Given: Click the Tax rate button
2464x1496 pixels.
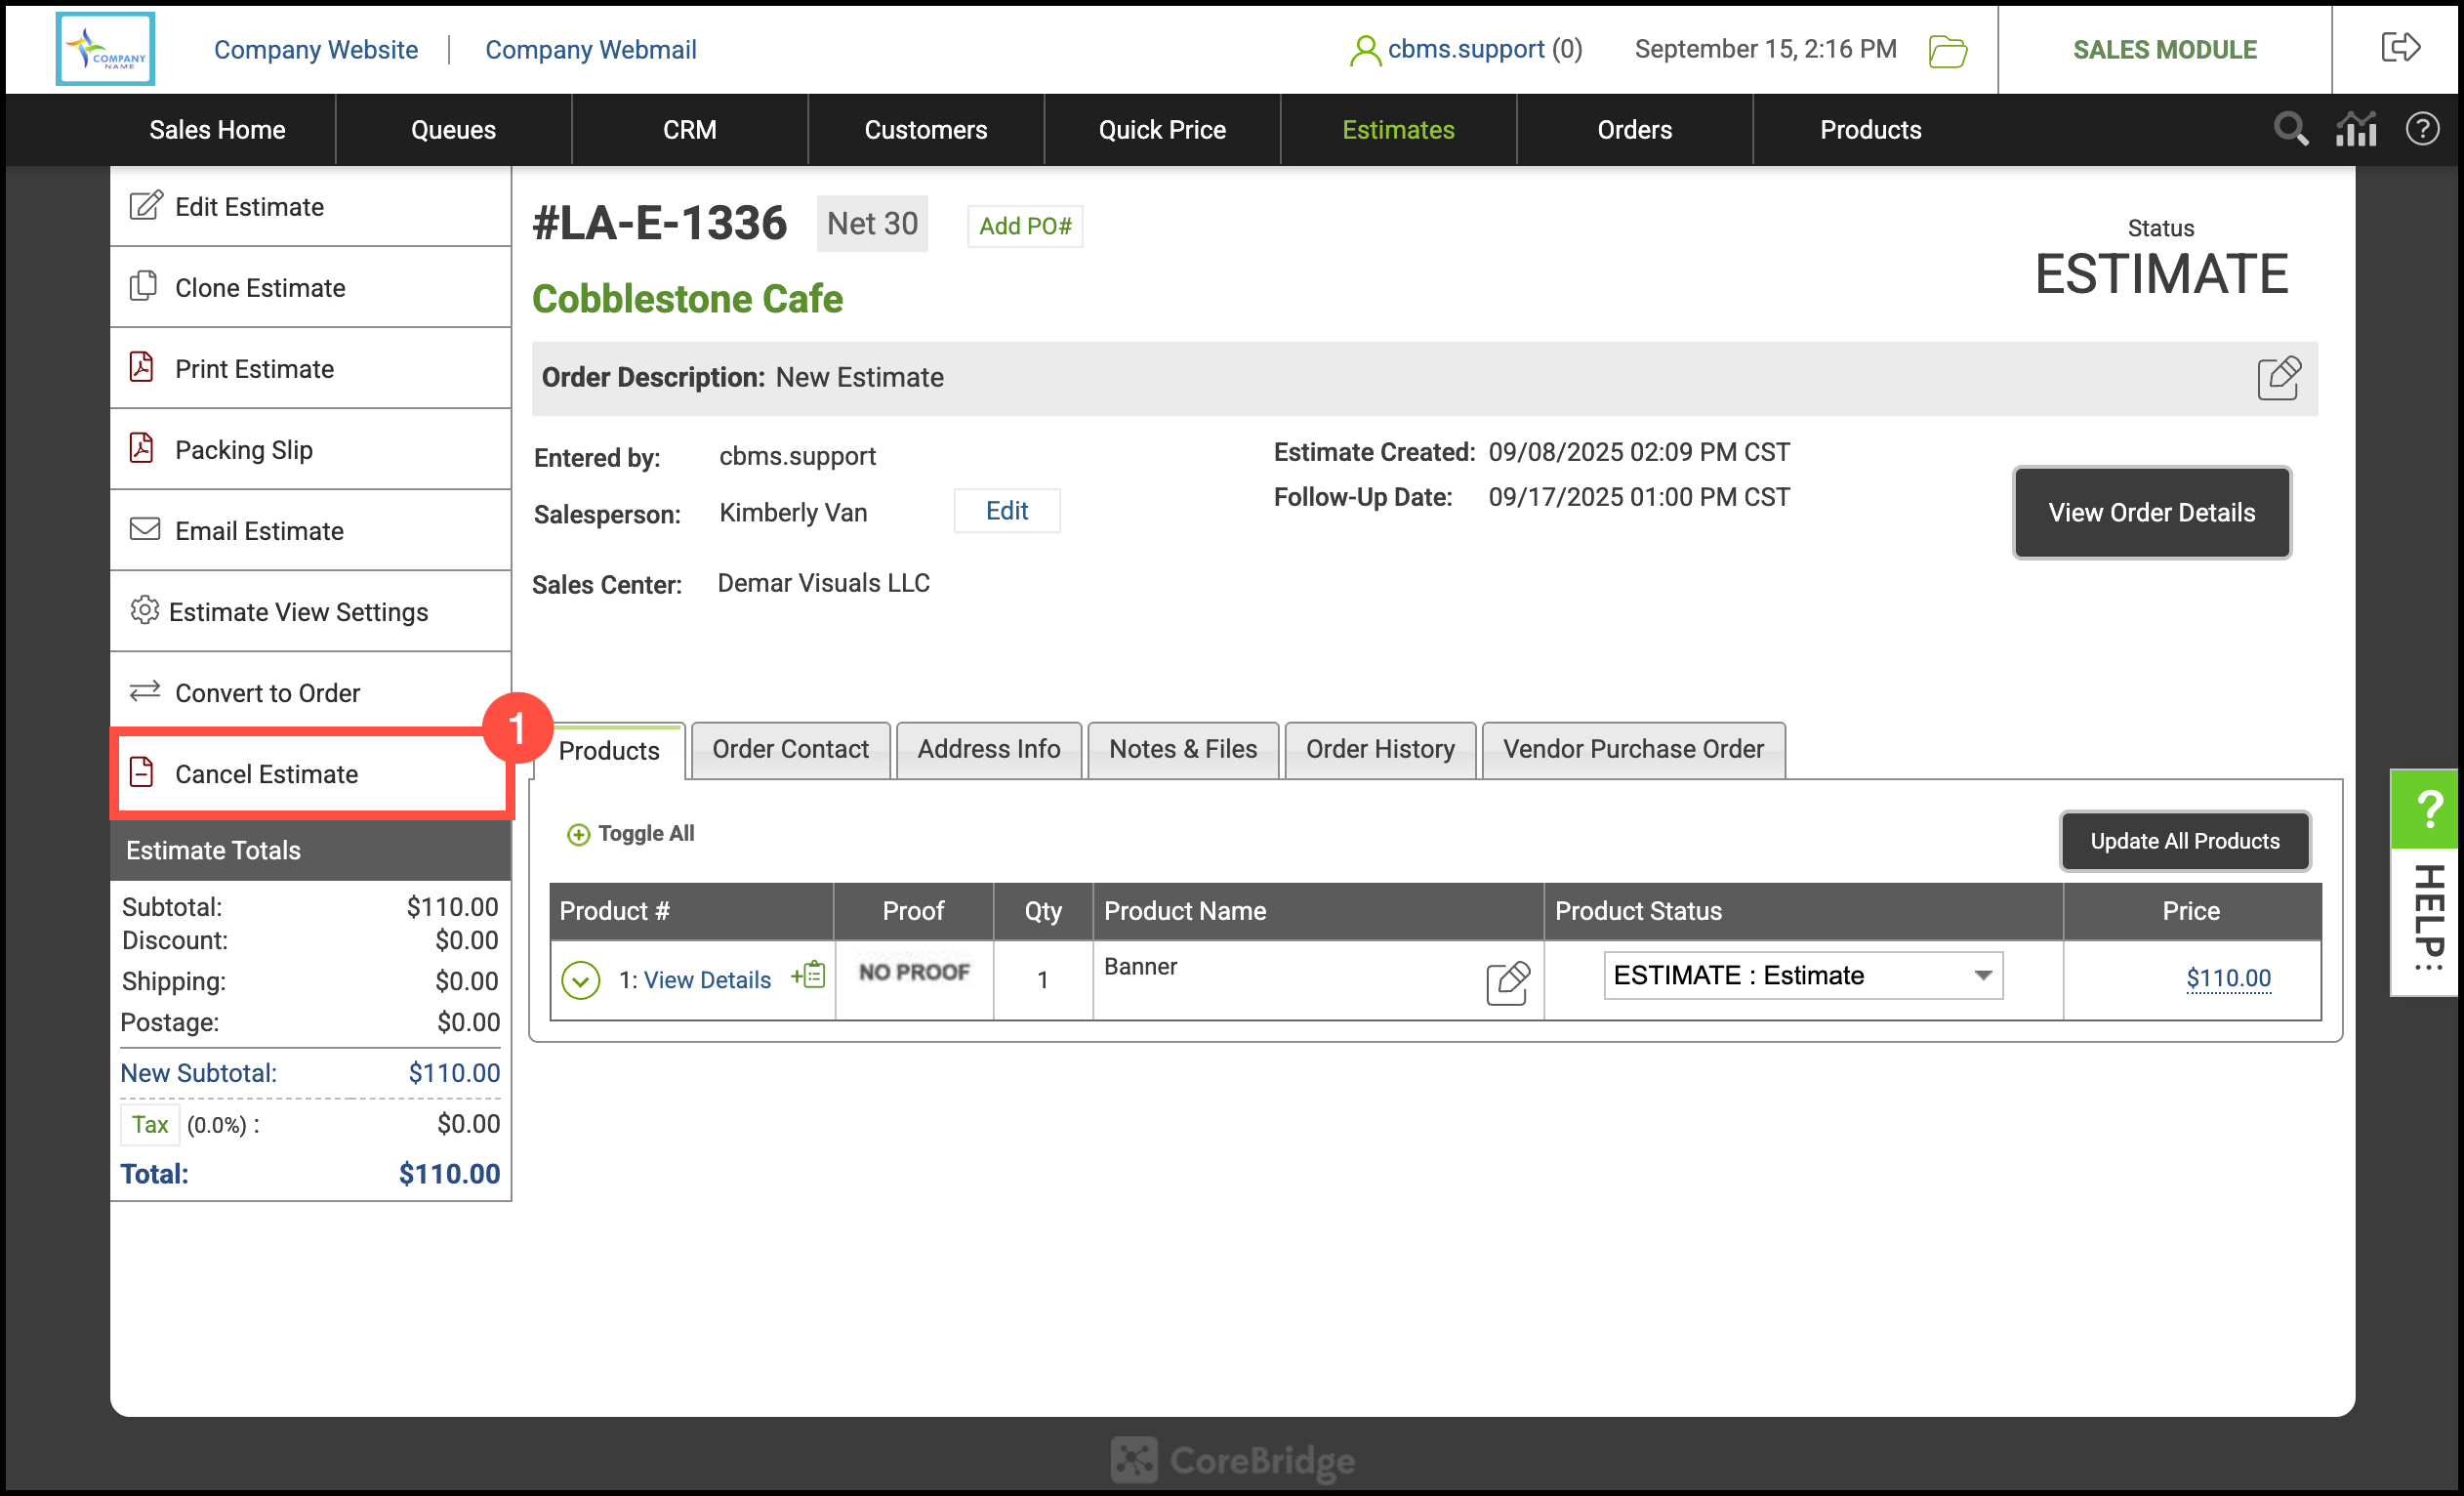Looking at the screenshot, I should [x=150, y=1124].
